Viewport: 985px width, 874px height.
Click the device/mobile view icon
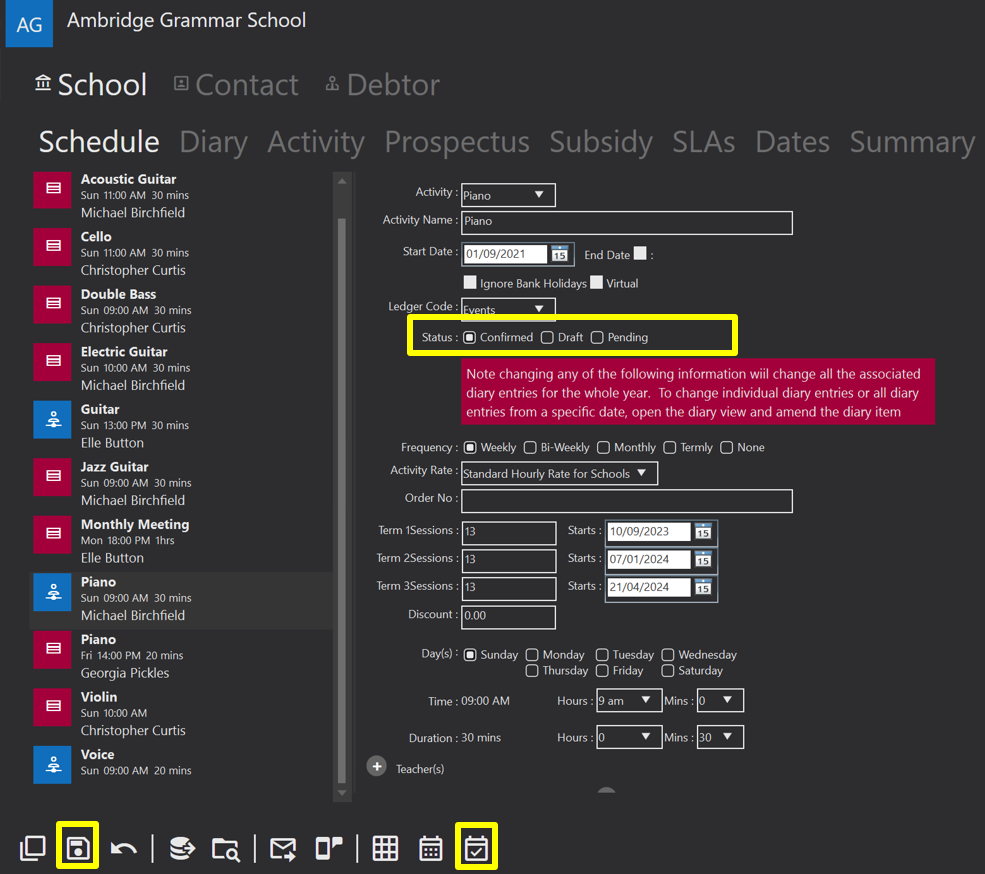click(328, 848)
